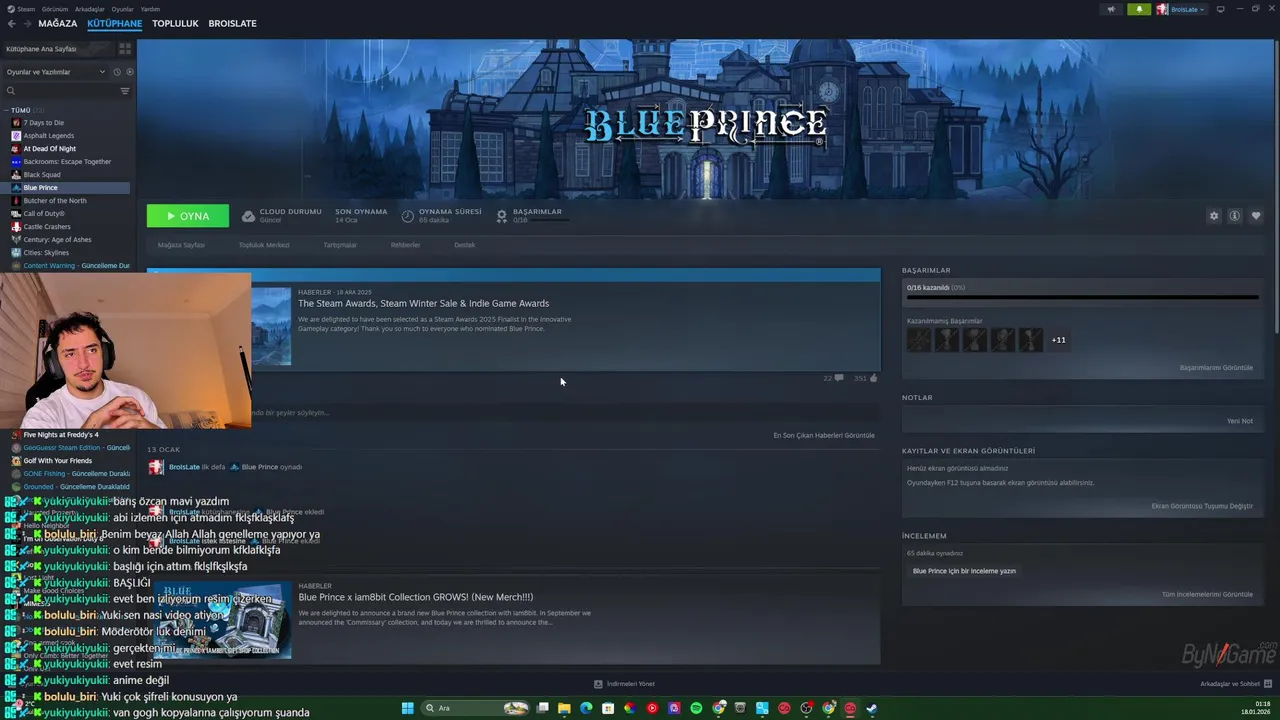Viewport: 1280px width, 720px height.
Task: Open Mağaza Sayfası sub-tab
Action: [x=181, y=245]
